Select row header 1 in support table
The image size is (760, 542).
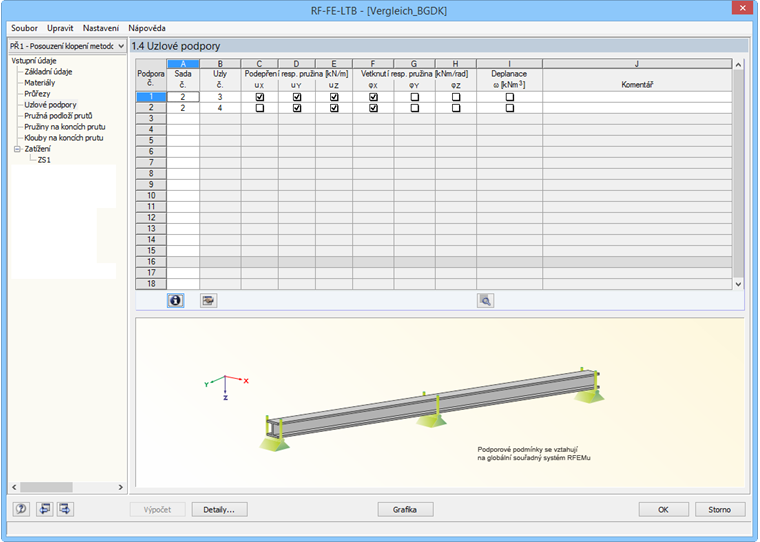point(151,97)
